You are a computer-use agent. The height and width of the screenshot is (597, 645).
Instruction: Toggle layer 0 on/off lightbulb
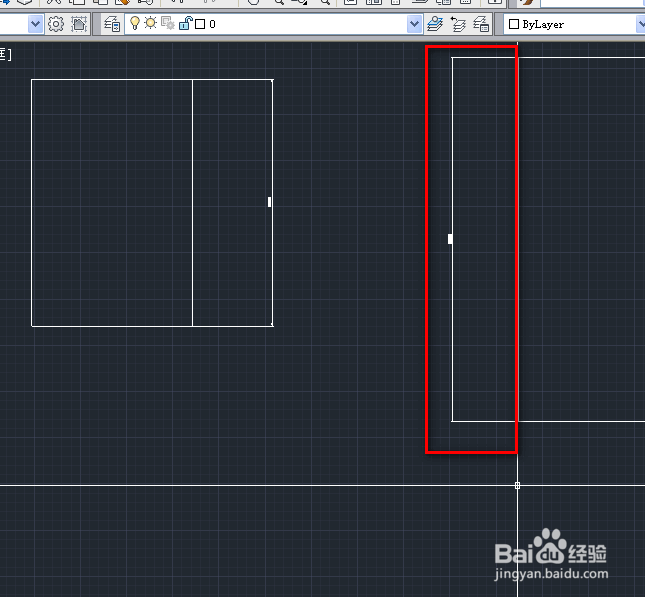tap(135, 23)
